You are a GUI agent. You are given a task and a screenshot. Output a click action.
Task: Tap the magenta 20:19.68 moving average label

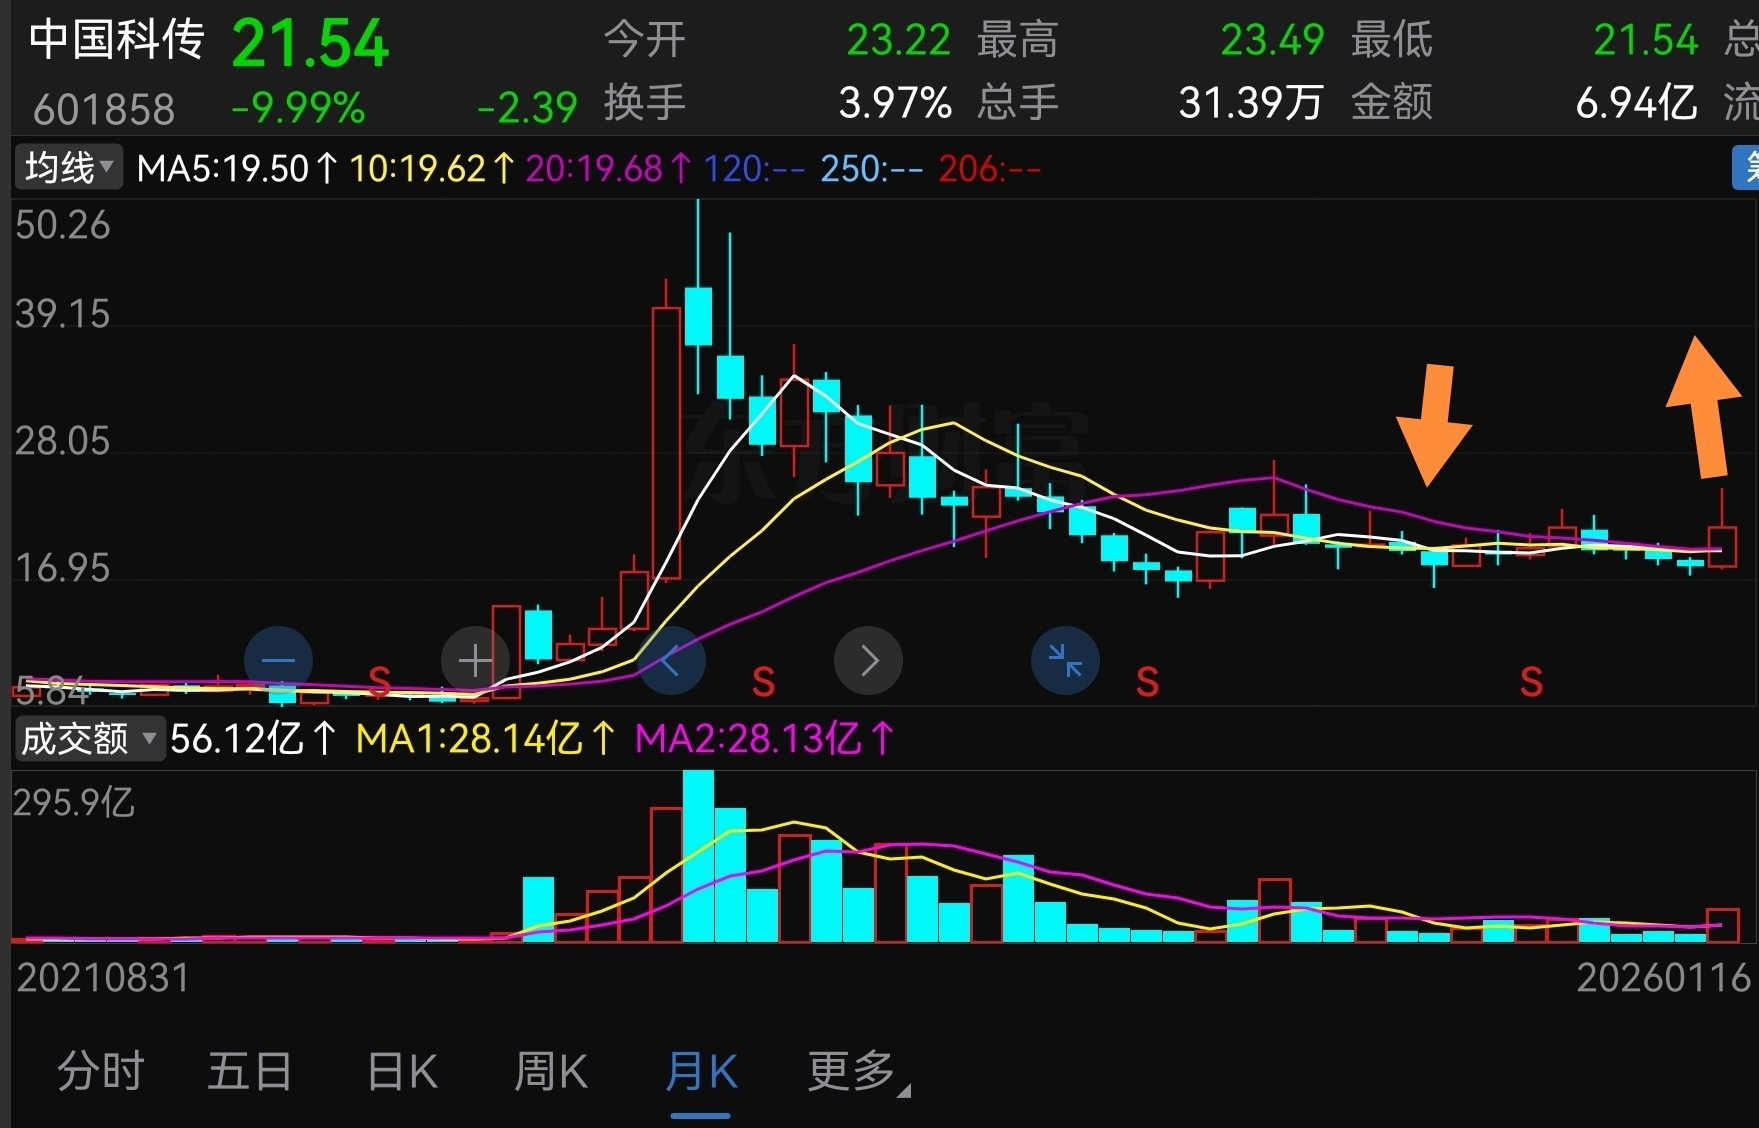[x=609, y=169]
